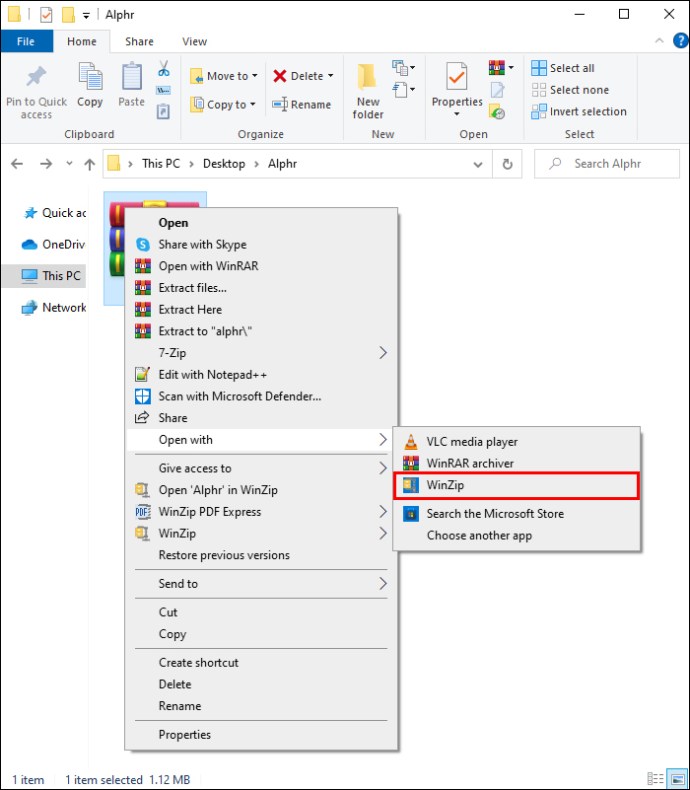Click the Paste clipboard icon

131,77
